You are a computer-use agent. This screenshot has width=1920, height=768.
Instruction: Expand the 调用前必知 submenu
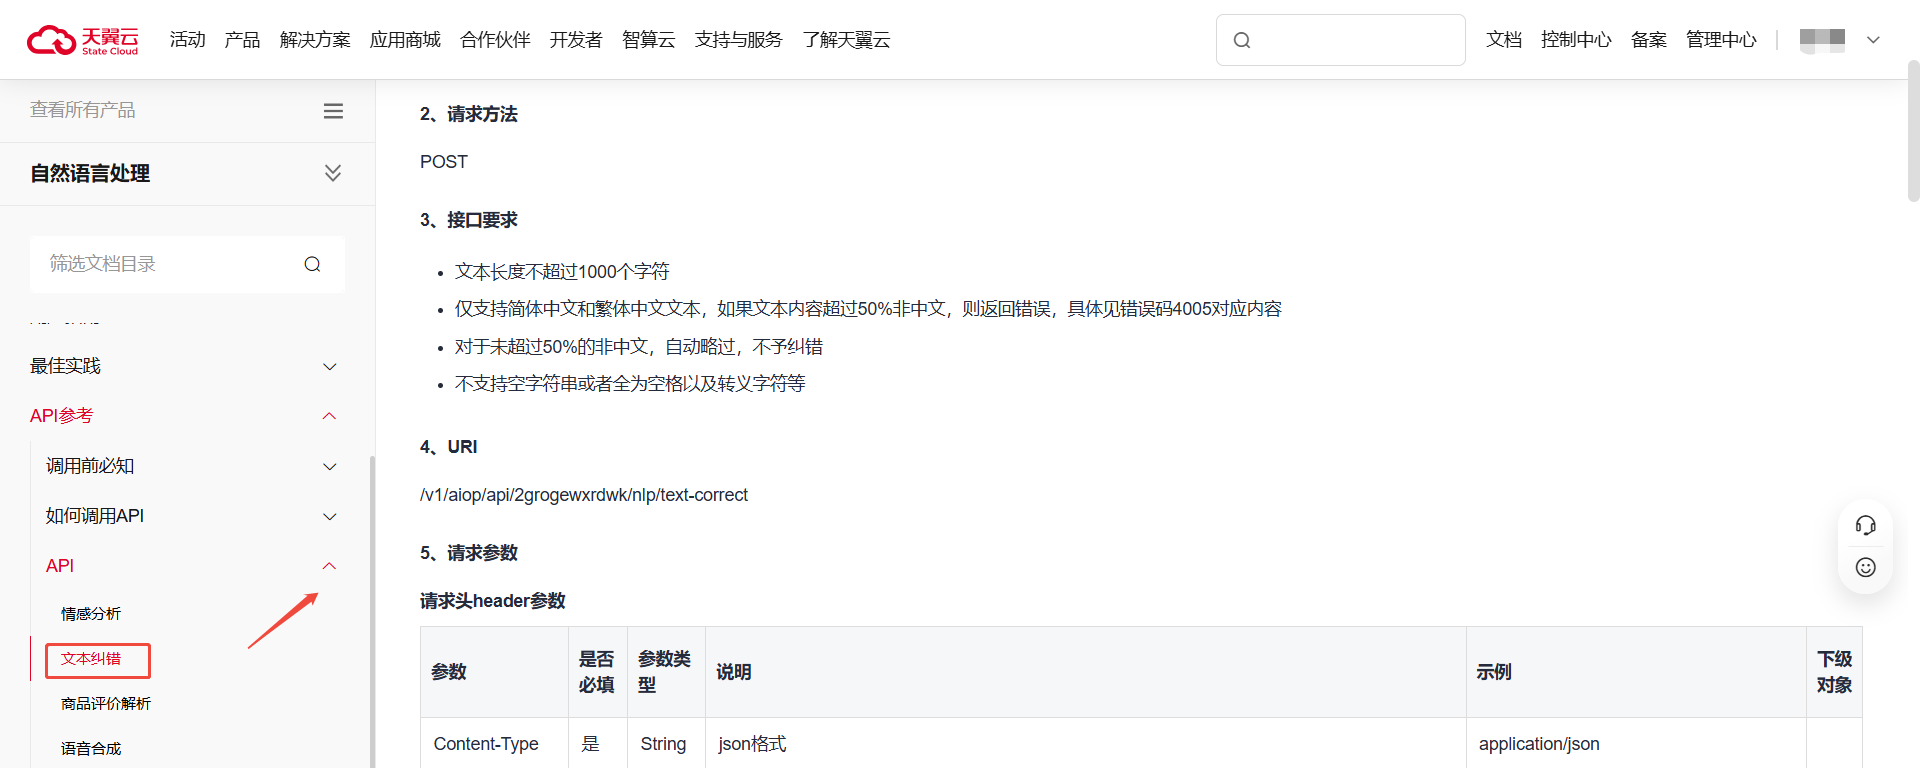click(329, 467)
